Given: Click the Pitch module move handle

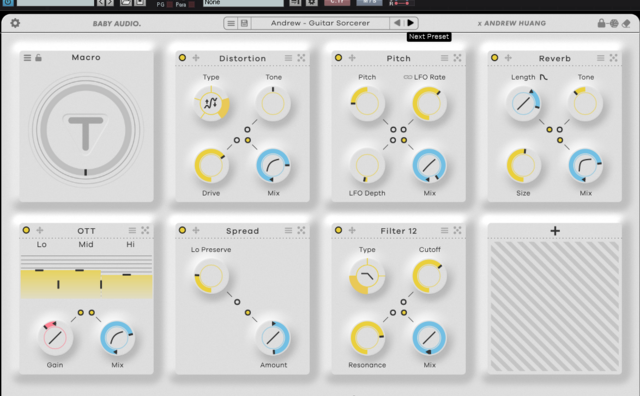Looking at the screenshot, I should point(352,58).
